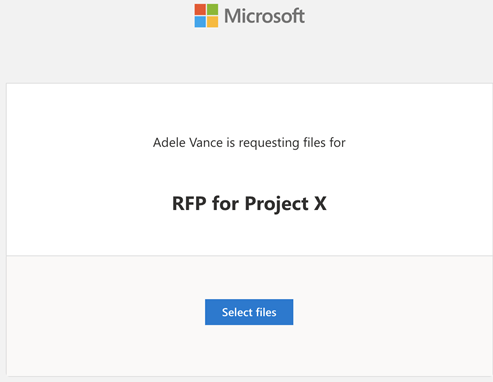Click empty white card area above request text
Image resolution: width=493 pixels, height=382 pixels.
249,107
